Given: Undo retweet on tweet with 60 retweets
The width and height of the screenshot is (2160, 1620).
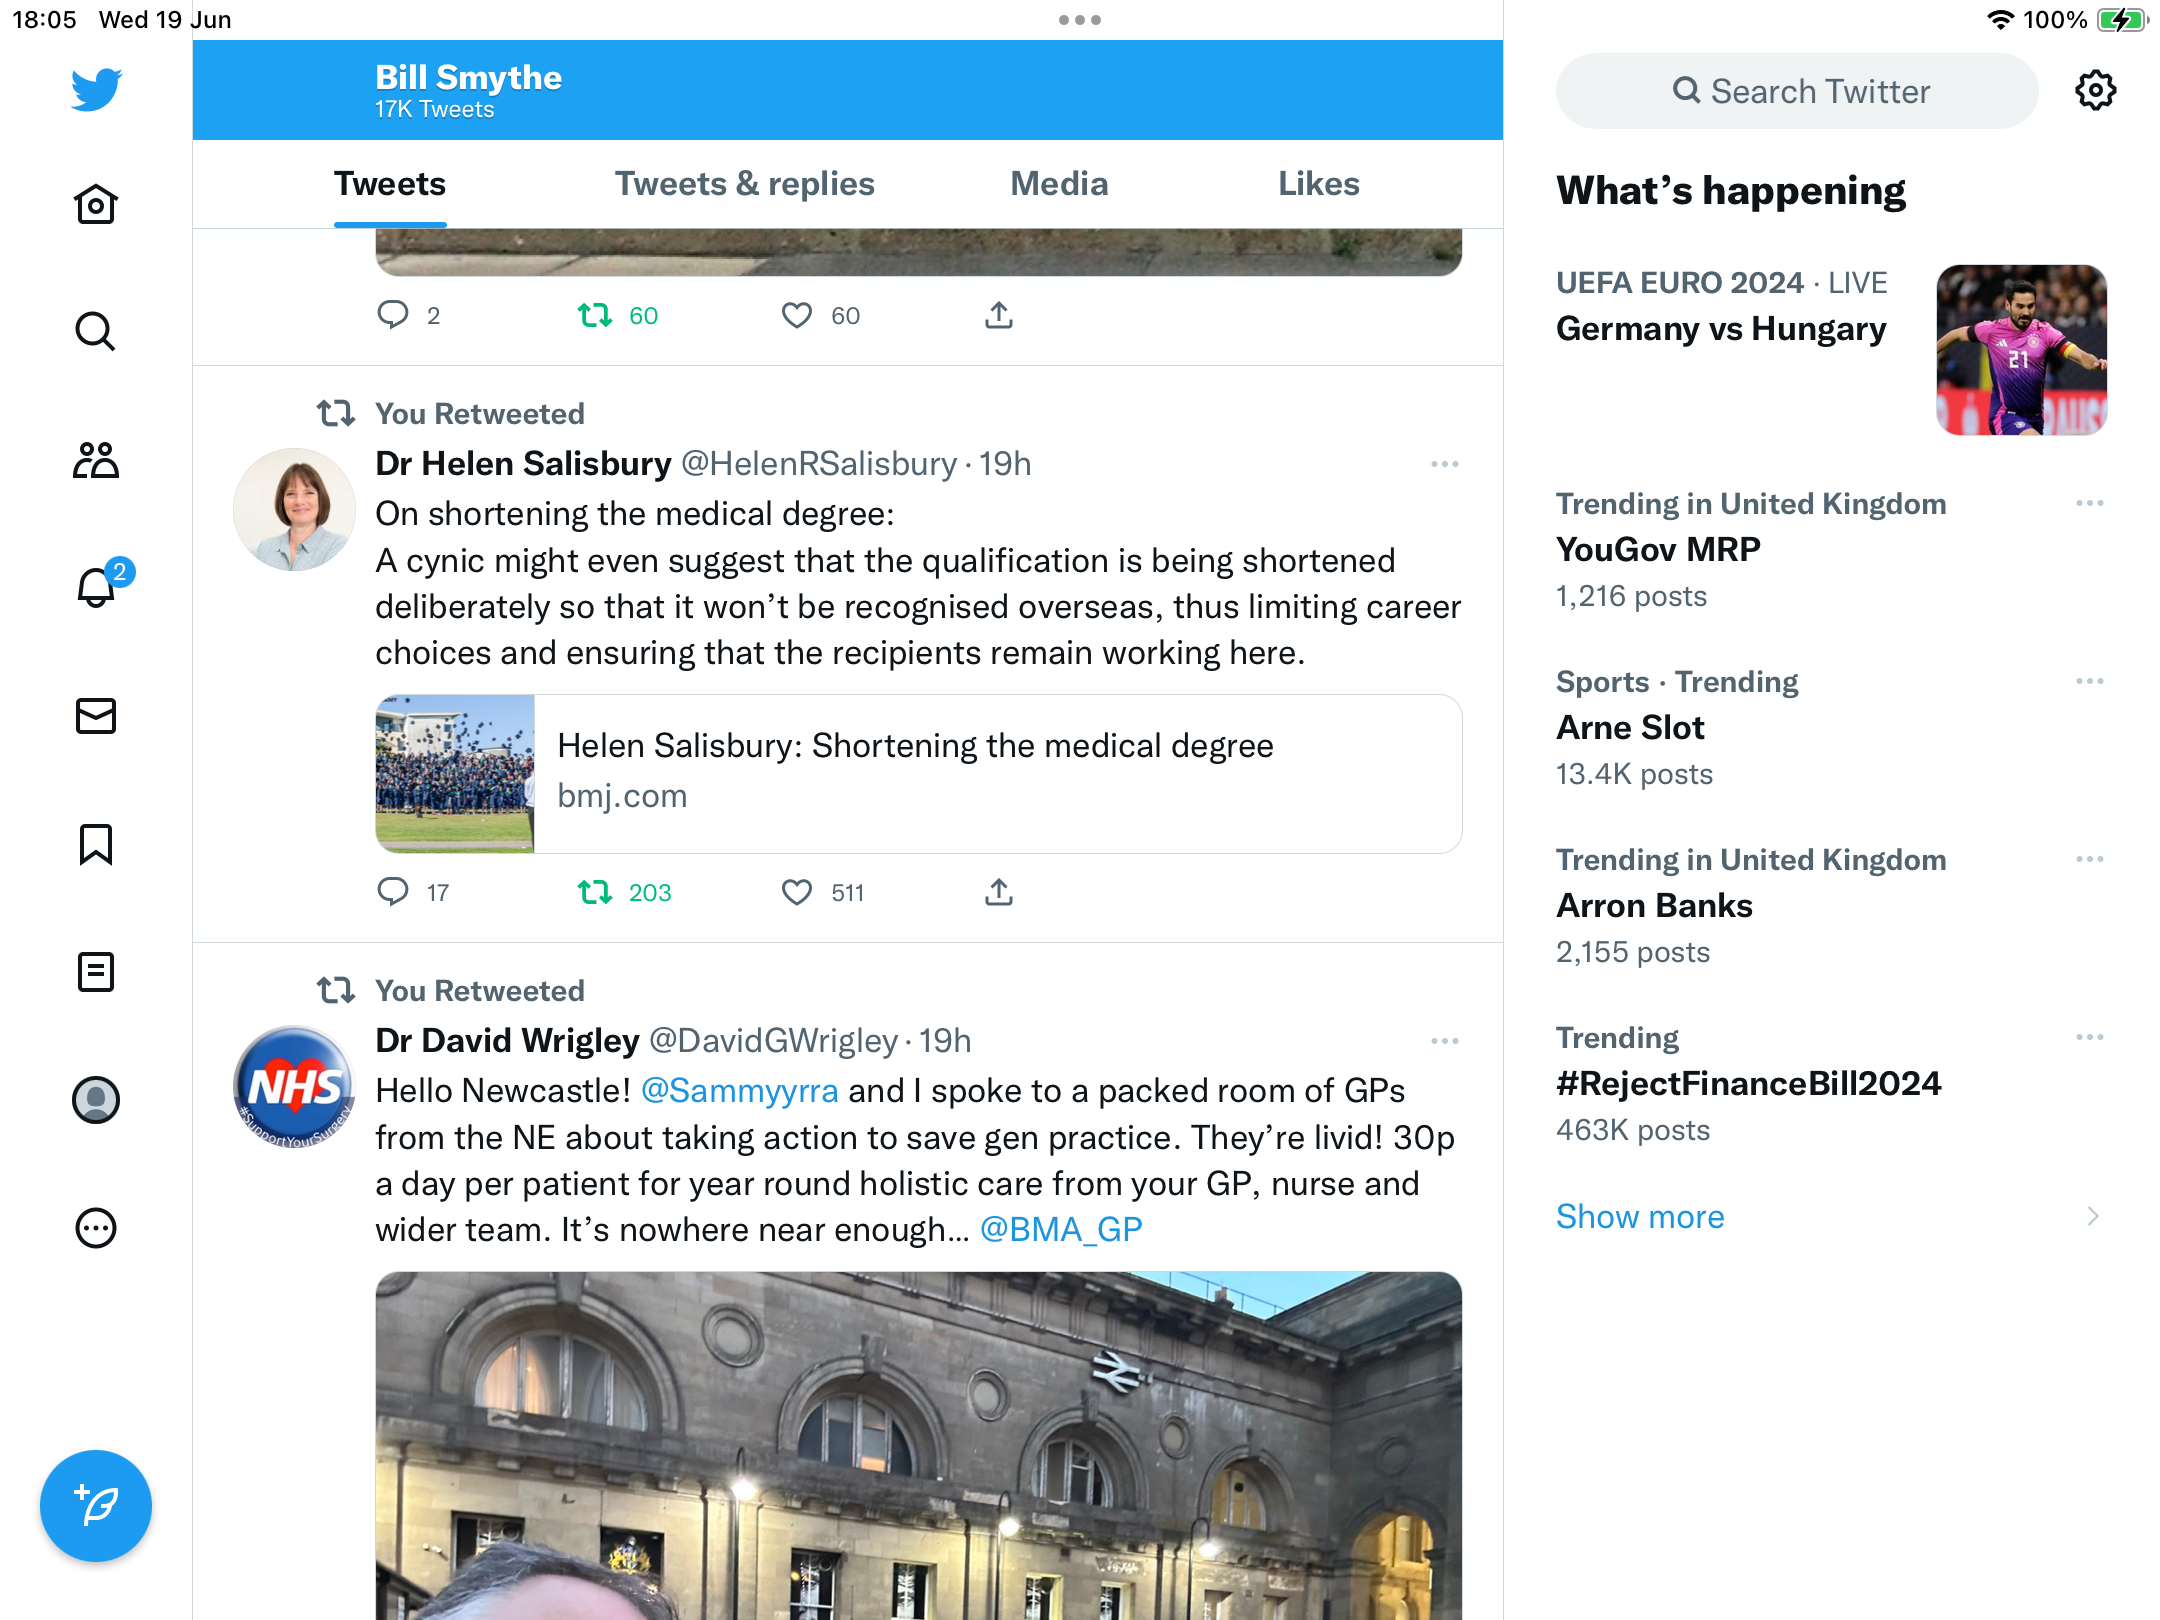Looking at the screenshot, I should (595, 316).
